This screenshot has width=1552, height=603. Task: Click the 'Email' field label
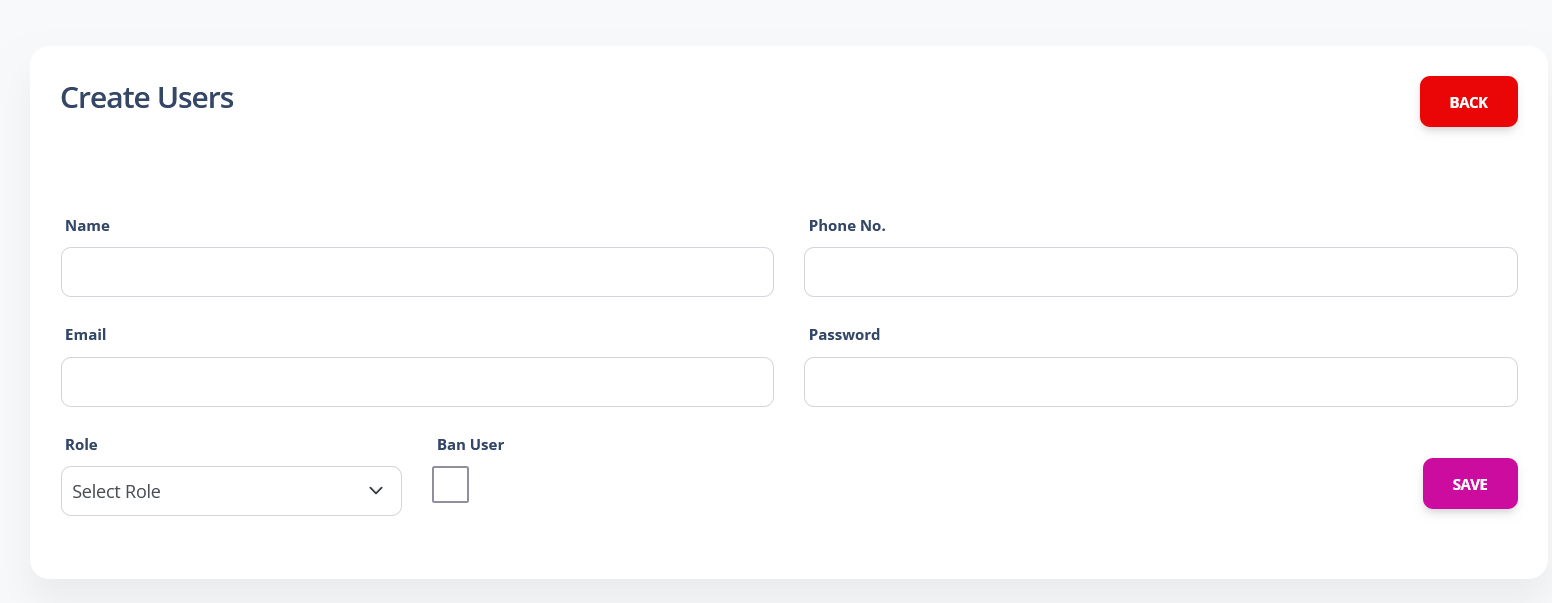(85, 335)
